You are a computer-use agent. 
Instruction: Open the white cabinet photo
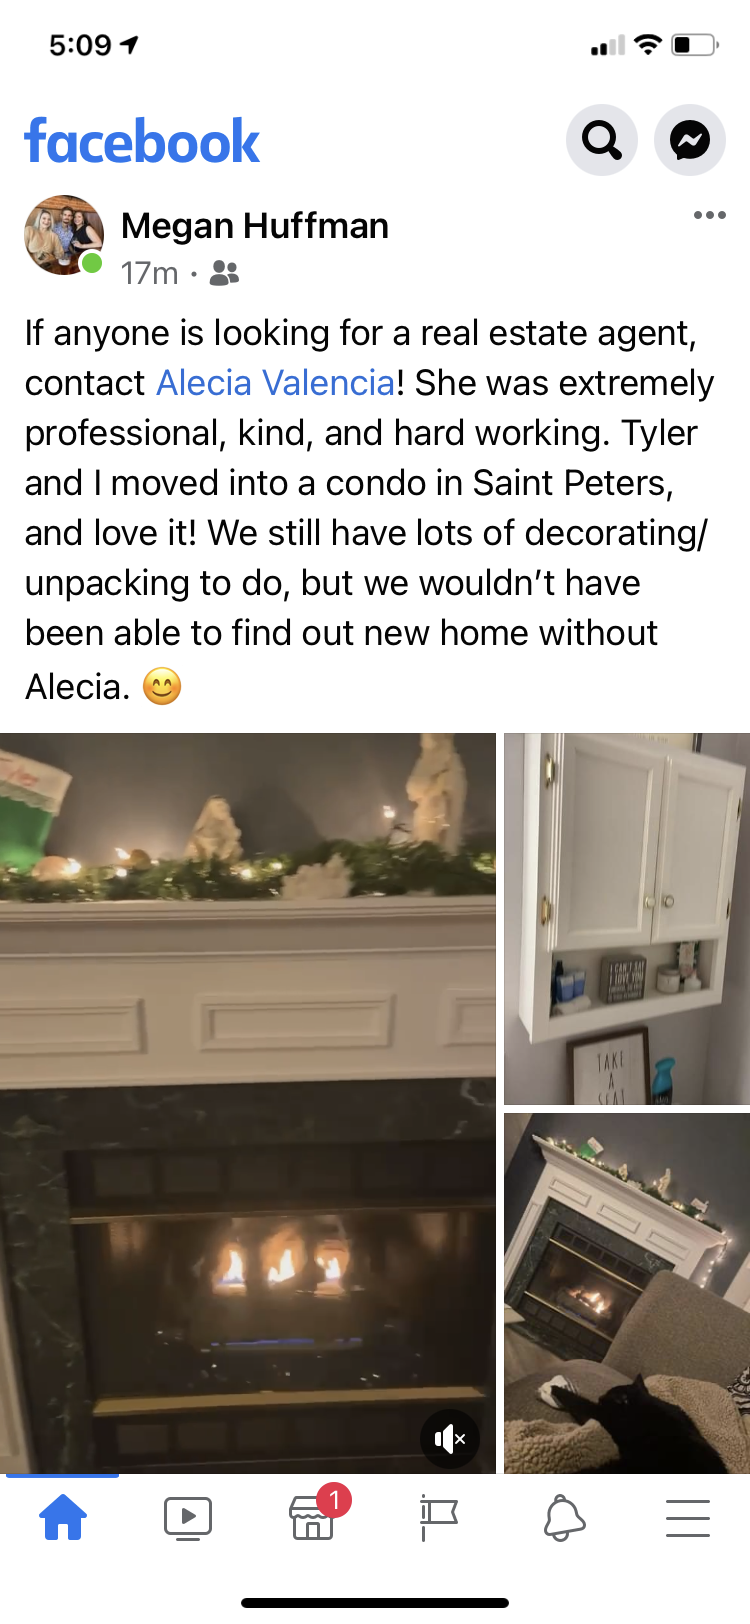click(x=627, y=919)
